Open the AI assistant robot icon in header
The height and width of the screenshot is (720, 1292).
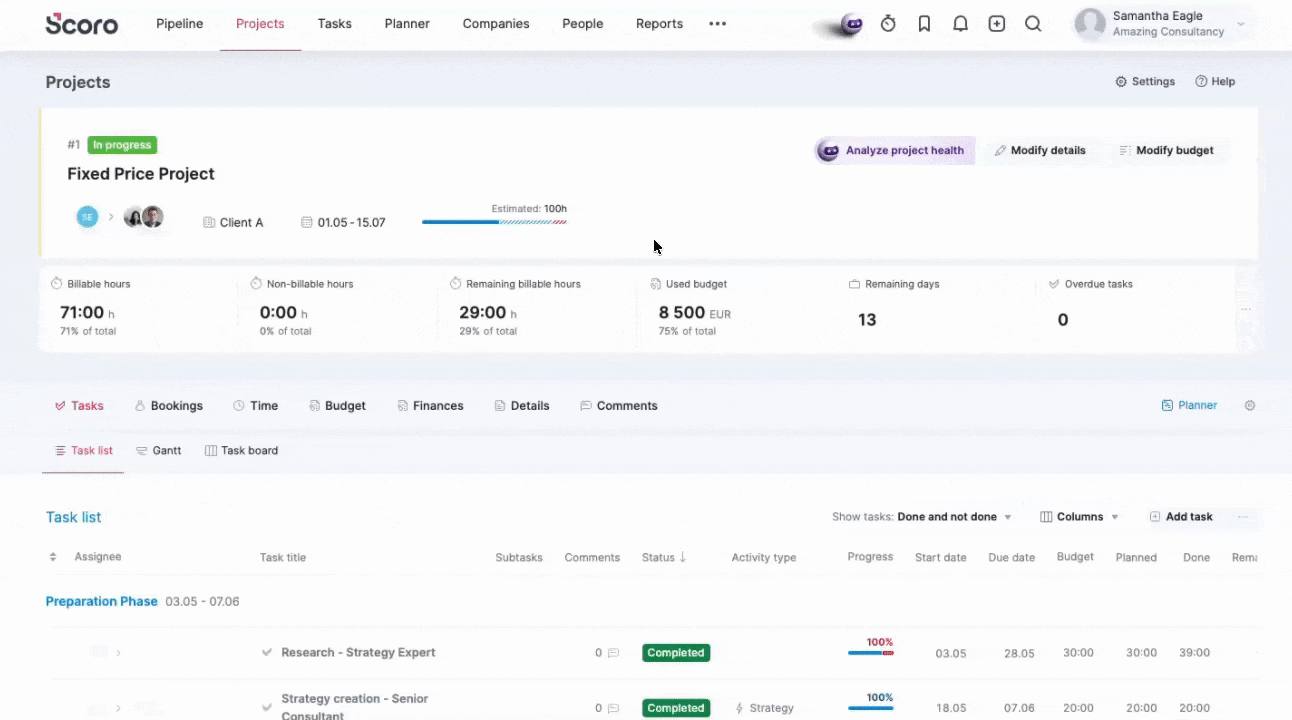(x=851, y=24)
